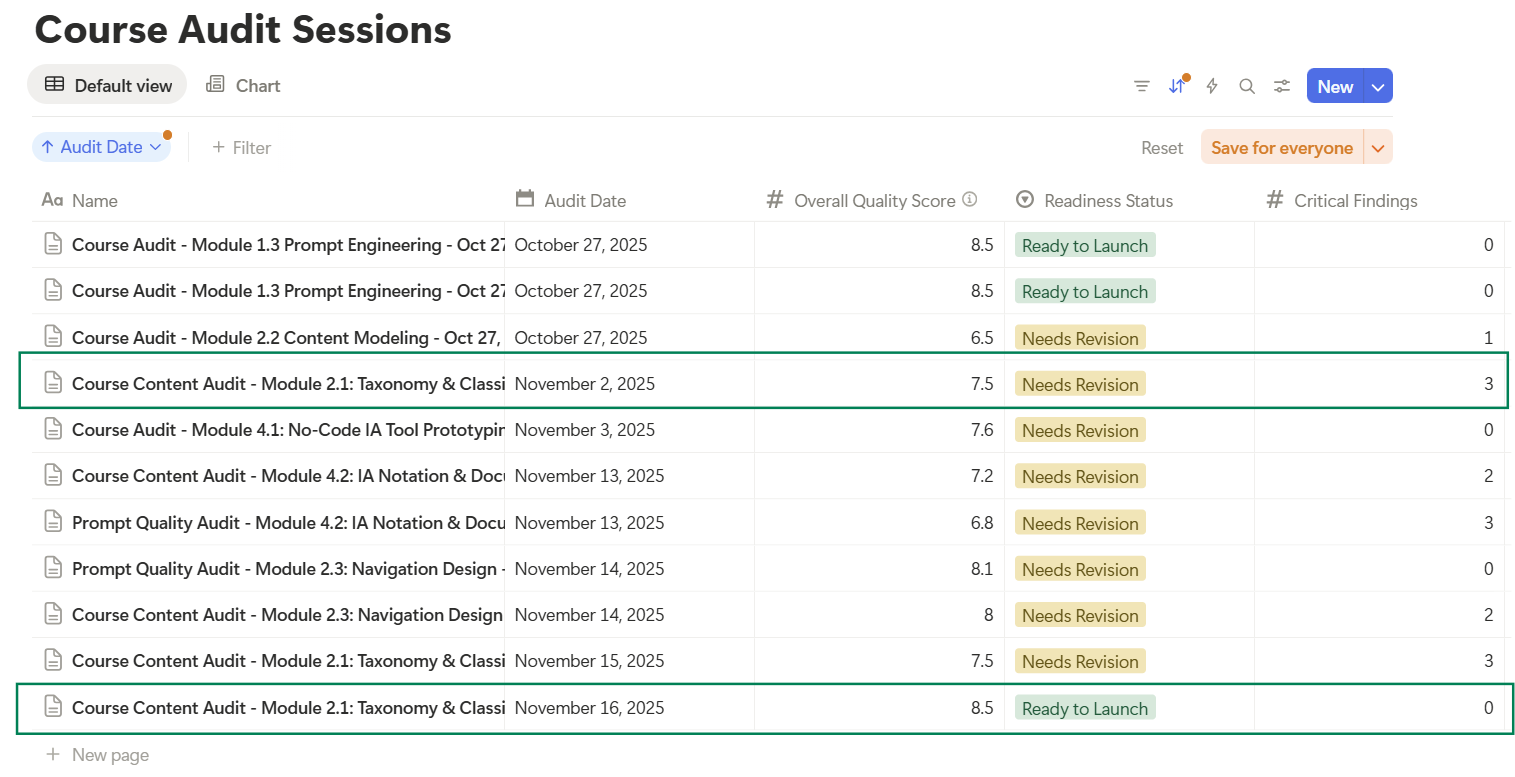Click Ready to Launch tag on November 16 row
The image size is (1515, 777).
point(1084,708)
